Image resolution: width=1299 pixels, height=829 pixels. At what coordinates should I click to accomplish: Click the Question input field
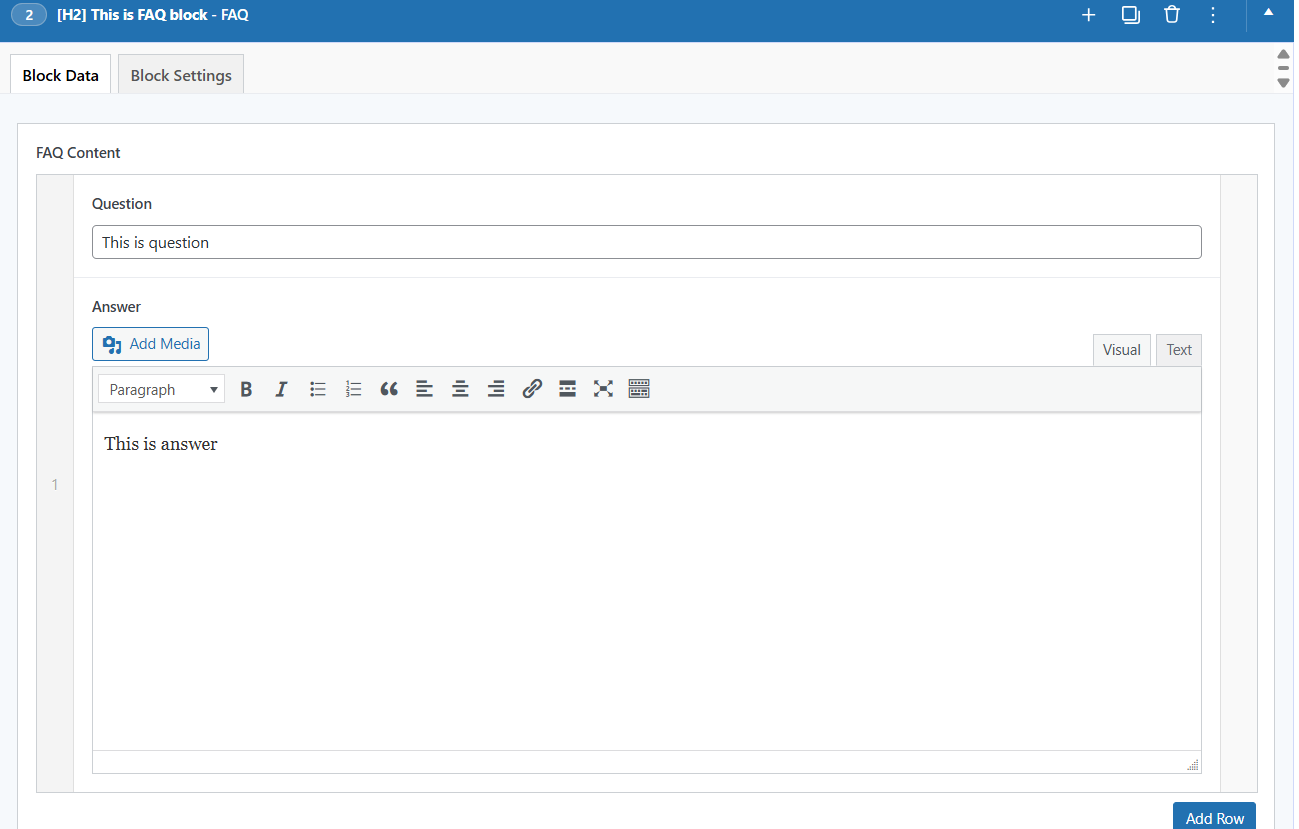pyautogui.click(x=646, y=242)
